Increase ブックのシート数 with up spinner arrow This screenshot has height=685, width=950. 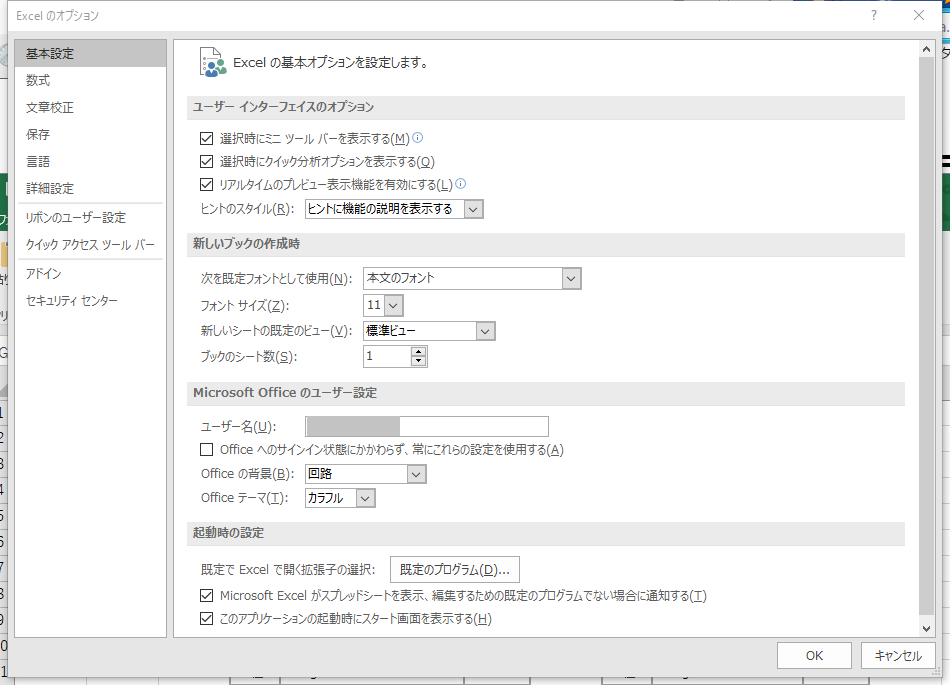click(418, 352)
